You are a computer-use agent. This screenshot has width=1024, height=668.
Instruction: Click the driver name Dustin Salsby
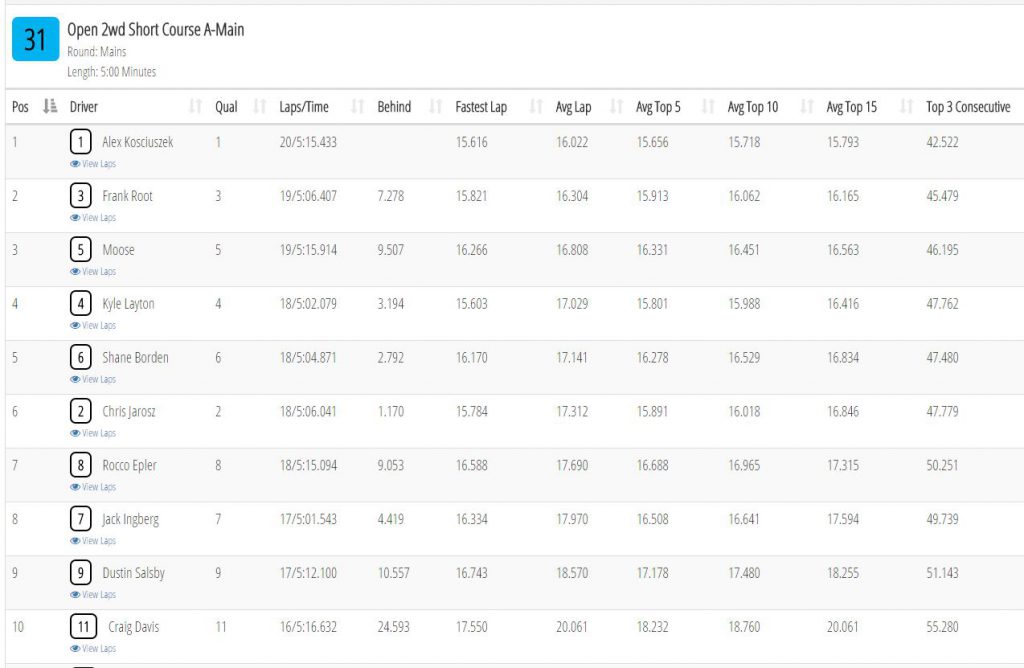pyautogui.click(x=134, y=573)
